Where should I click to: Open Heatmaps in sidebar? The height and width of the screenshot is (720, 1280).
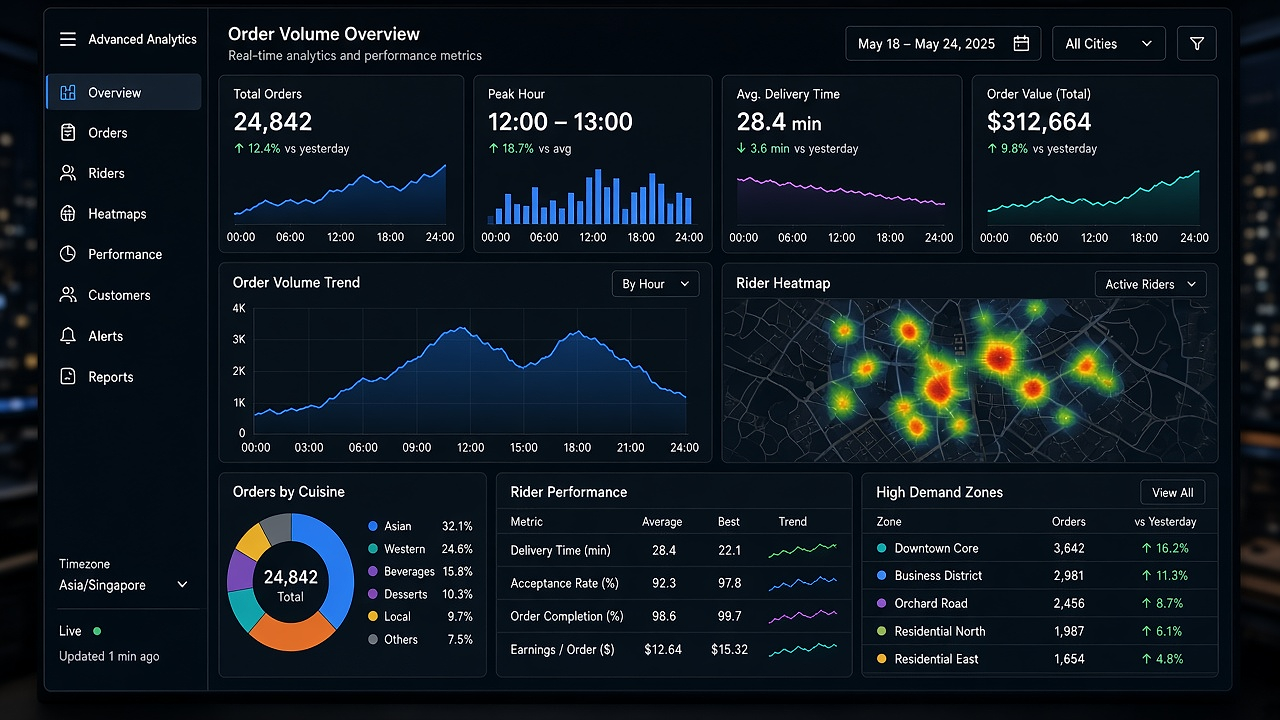[124, 214]
